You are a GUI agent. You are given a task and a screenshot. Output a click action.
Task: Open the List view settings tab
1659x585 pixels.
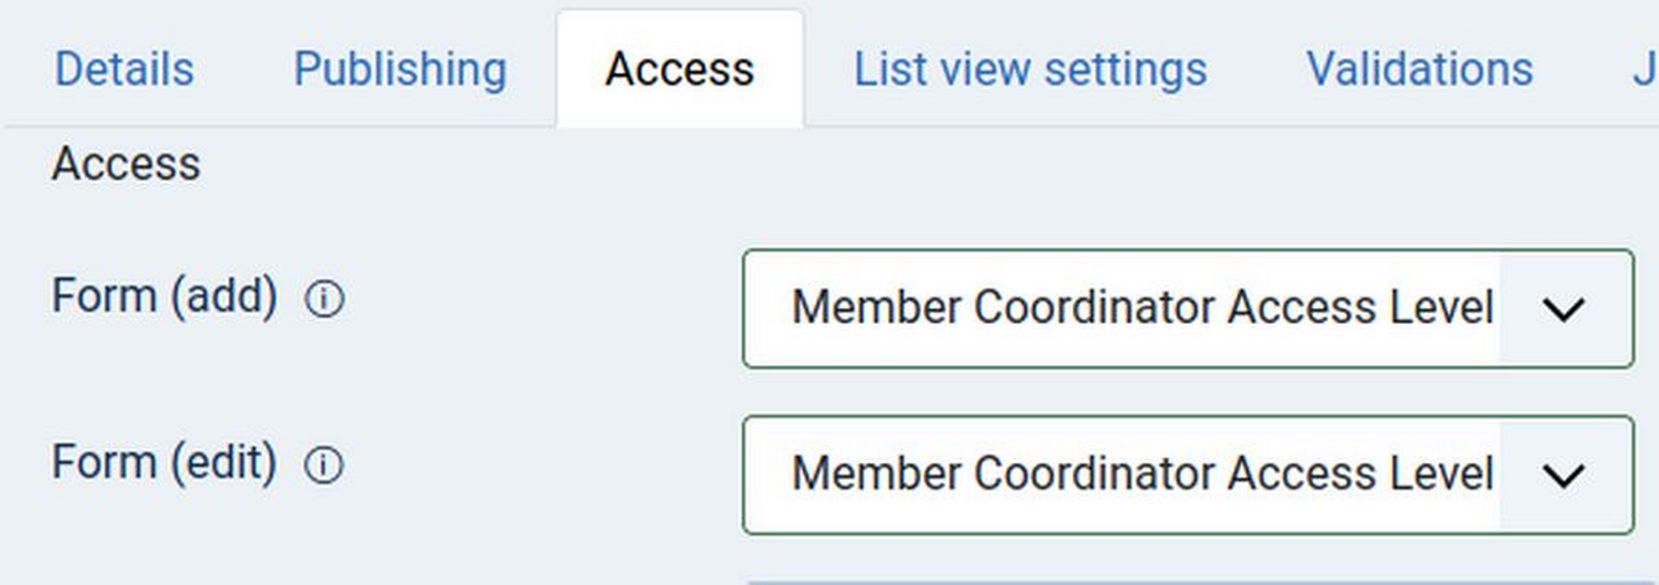(x=1029, y=69)
